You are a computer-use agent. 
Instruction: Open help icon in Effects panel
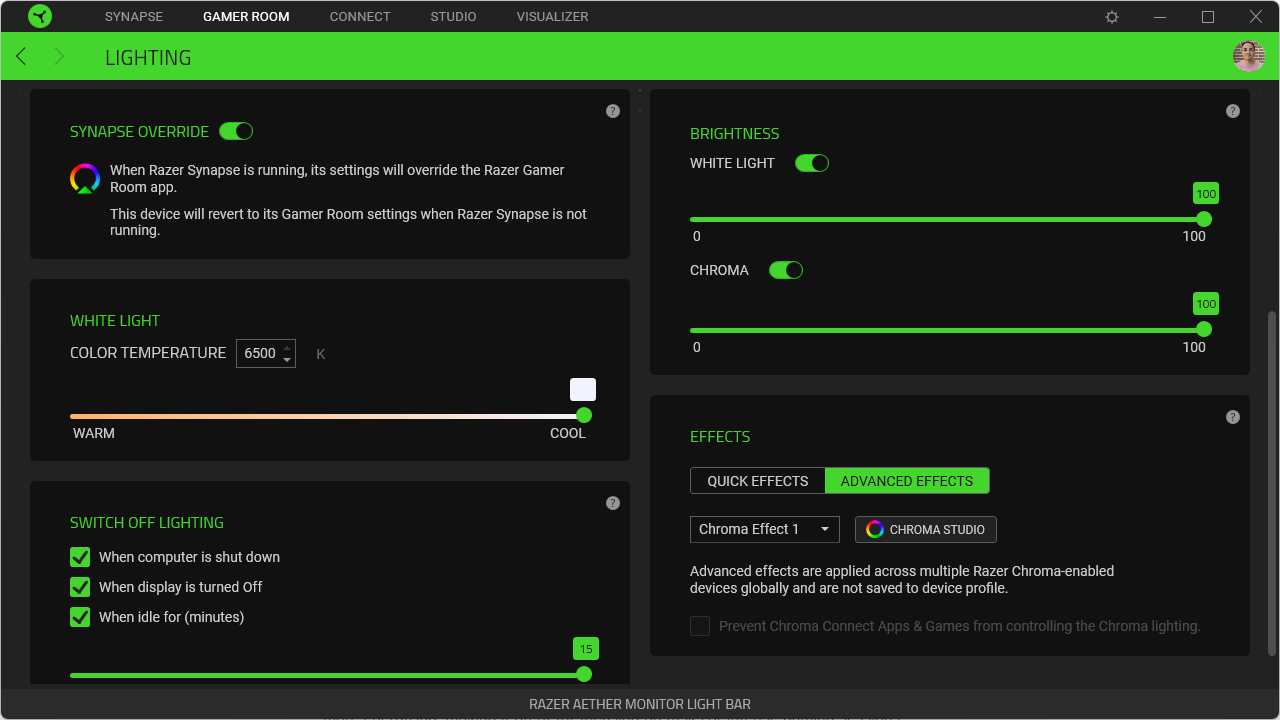1233,417
